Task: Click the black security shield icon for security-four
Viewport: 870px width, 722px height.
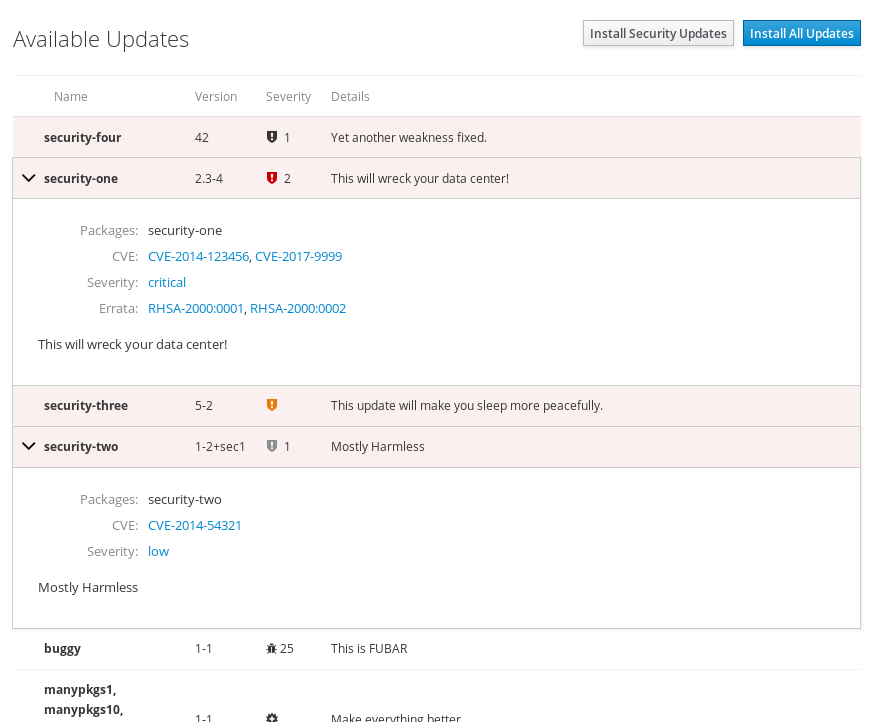Action: (x=271, y=137)
